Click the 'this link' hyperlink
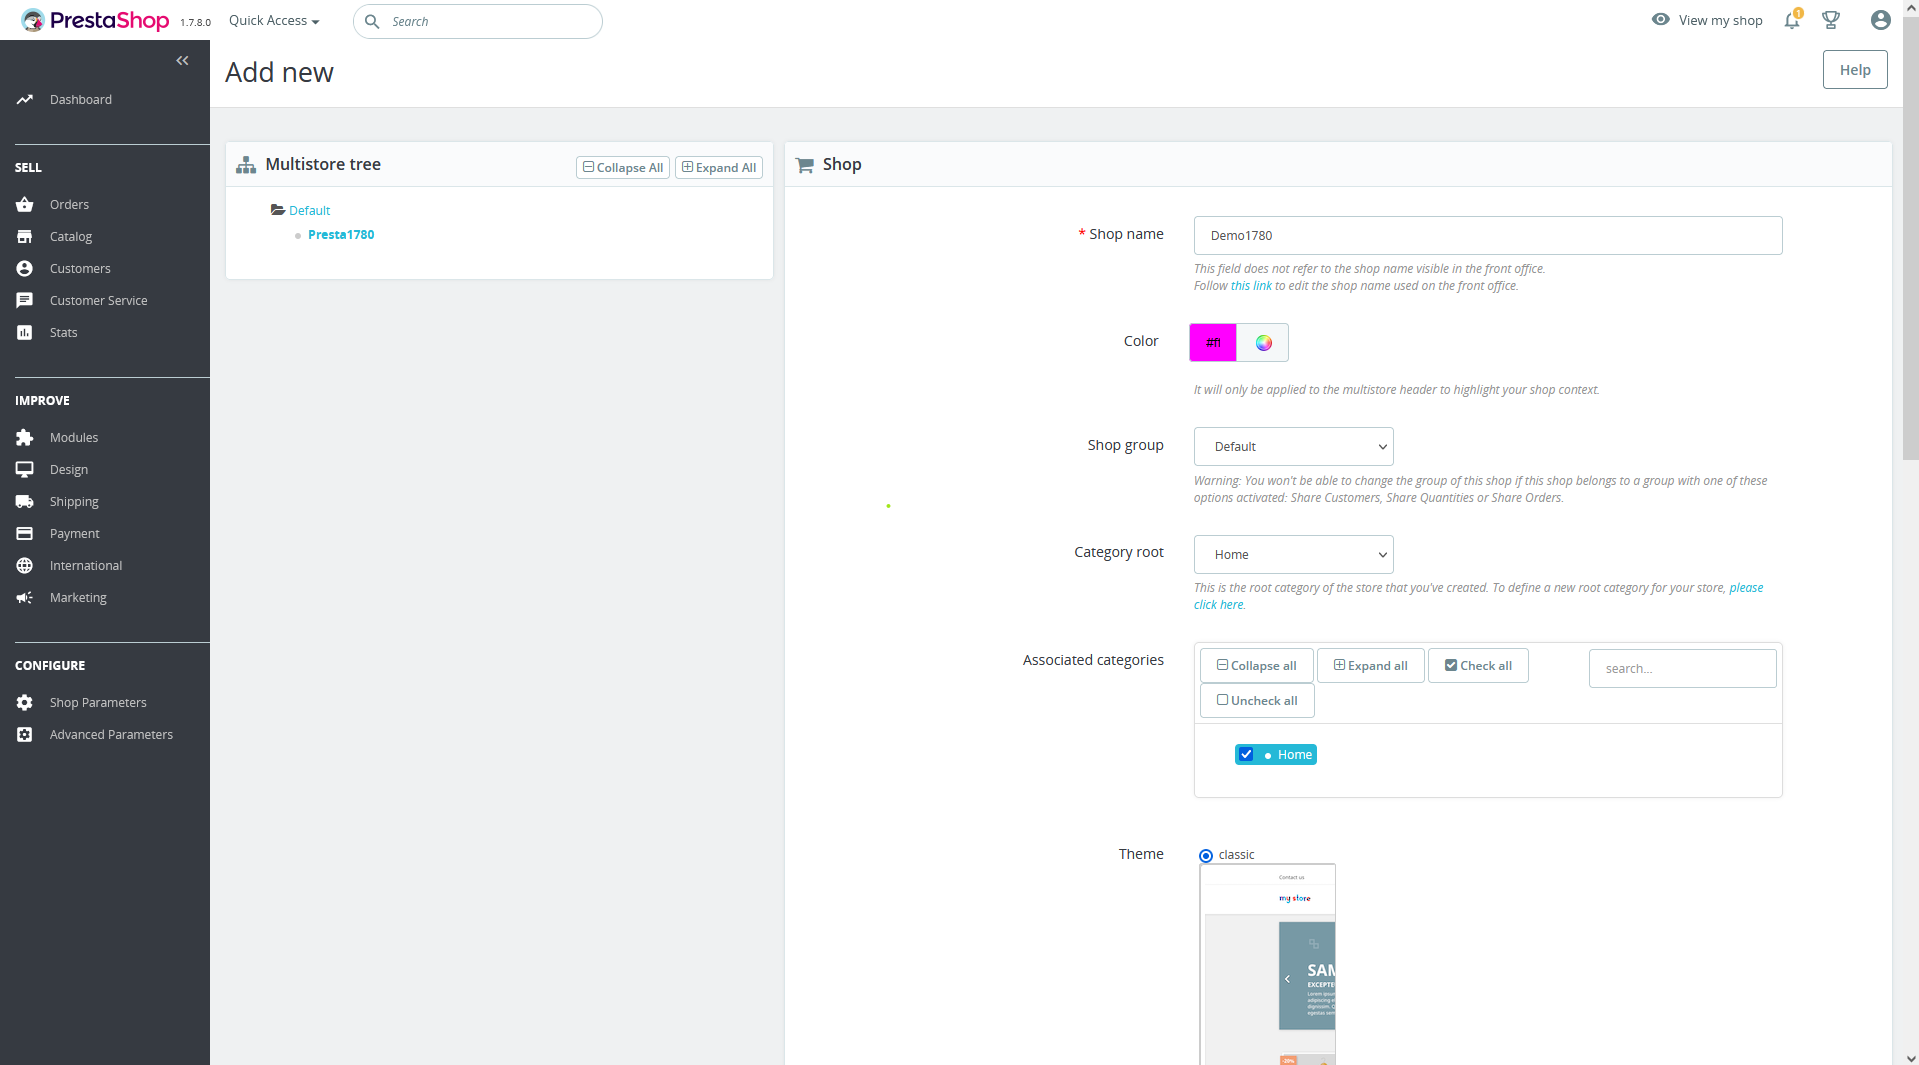 tap(1250, 285)
